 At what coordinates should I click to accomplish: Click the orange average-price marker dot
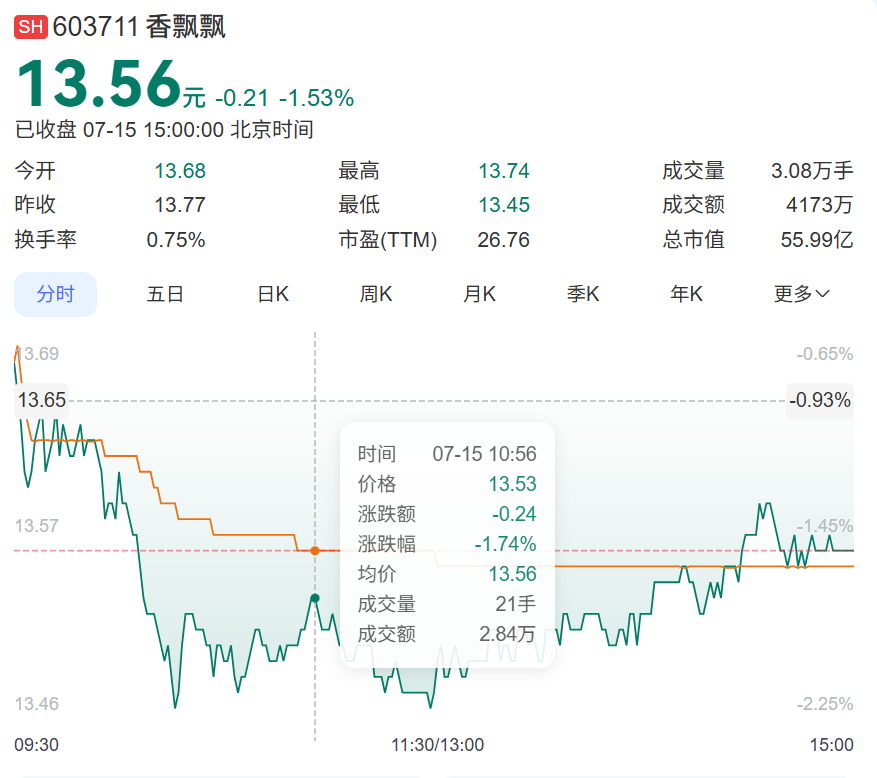(315, 551)
